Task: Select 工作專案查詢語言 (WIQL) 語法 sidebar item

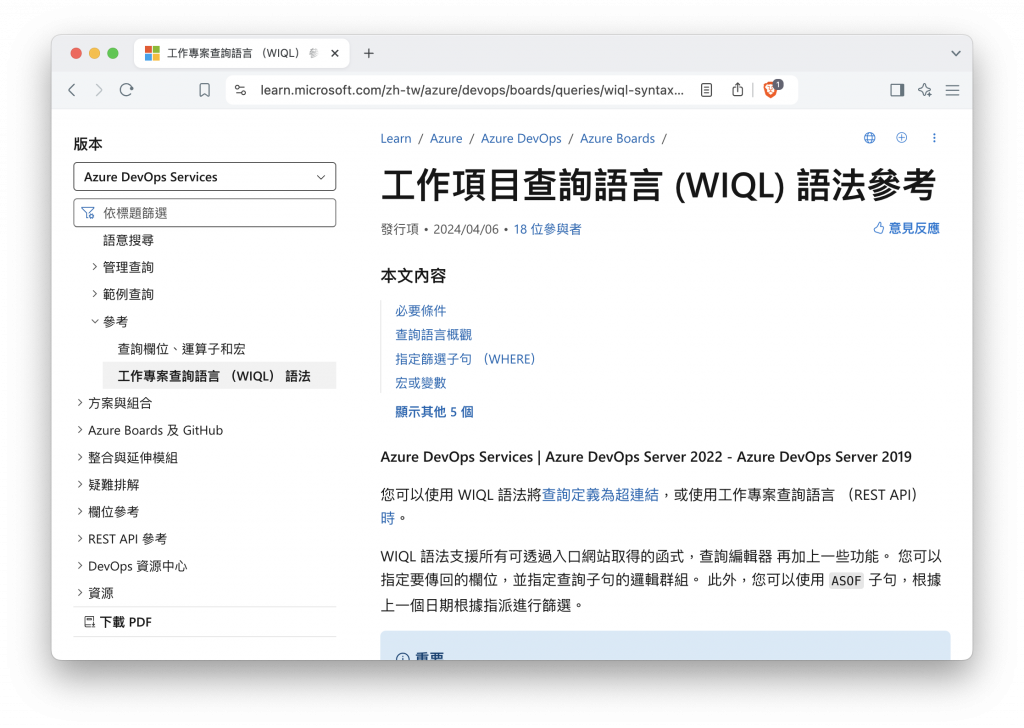Action: [219, 376]
